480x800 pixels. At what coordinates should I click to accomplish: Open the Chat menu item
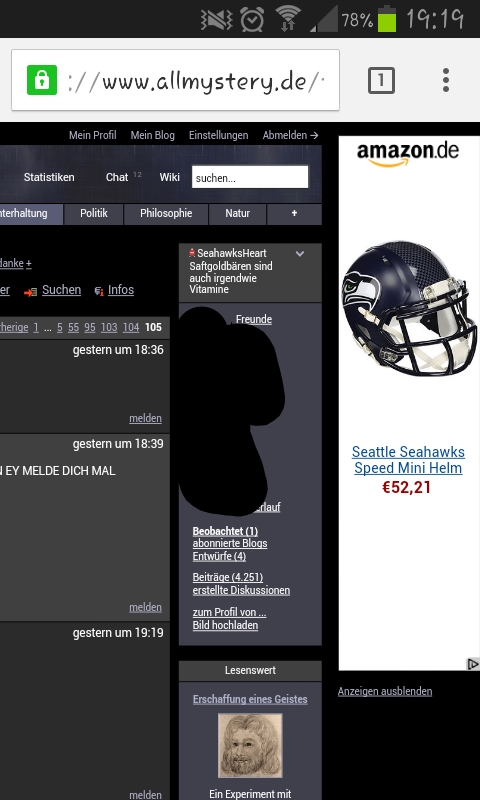(117, 177)
